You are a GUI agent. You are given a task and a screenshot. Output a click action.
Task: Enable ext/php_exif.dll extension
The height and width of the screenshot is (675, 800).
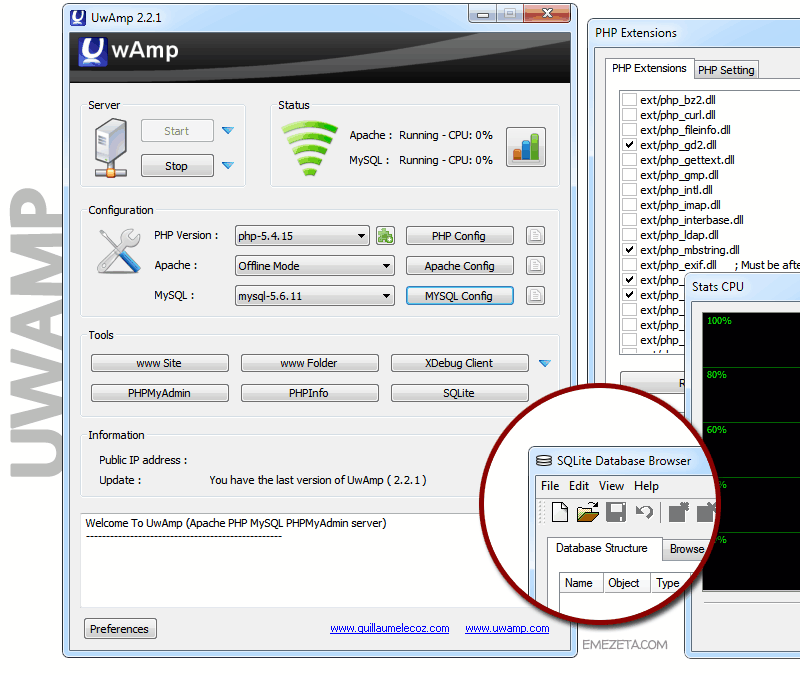630,265
